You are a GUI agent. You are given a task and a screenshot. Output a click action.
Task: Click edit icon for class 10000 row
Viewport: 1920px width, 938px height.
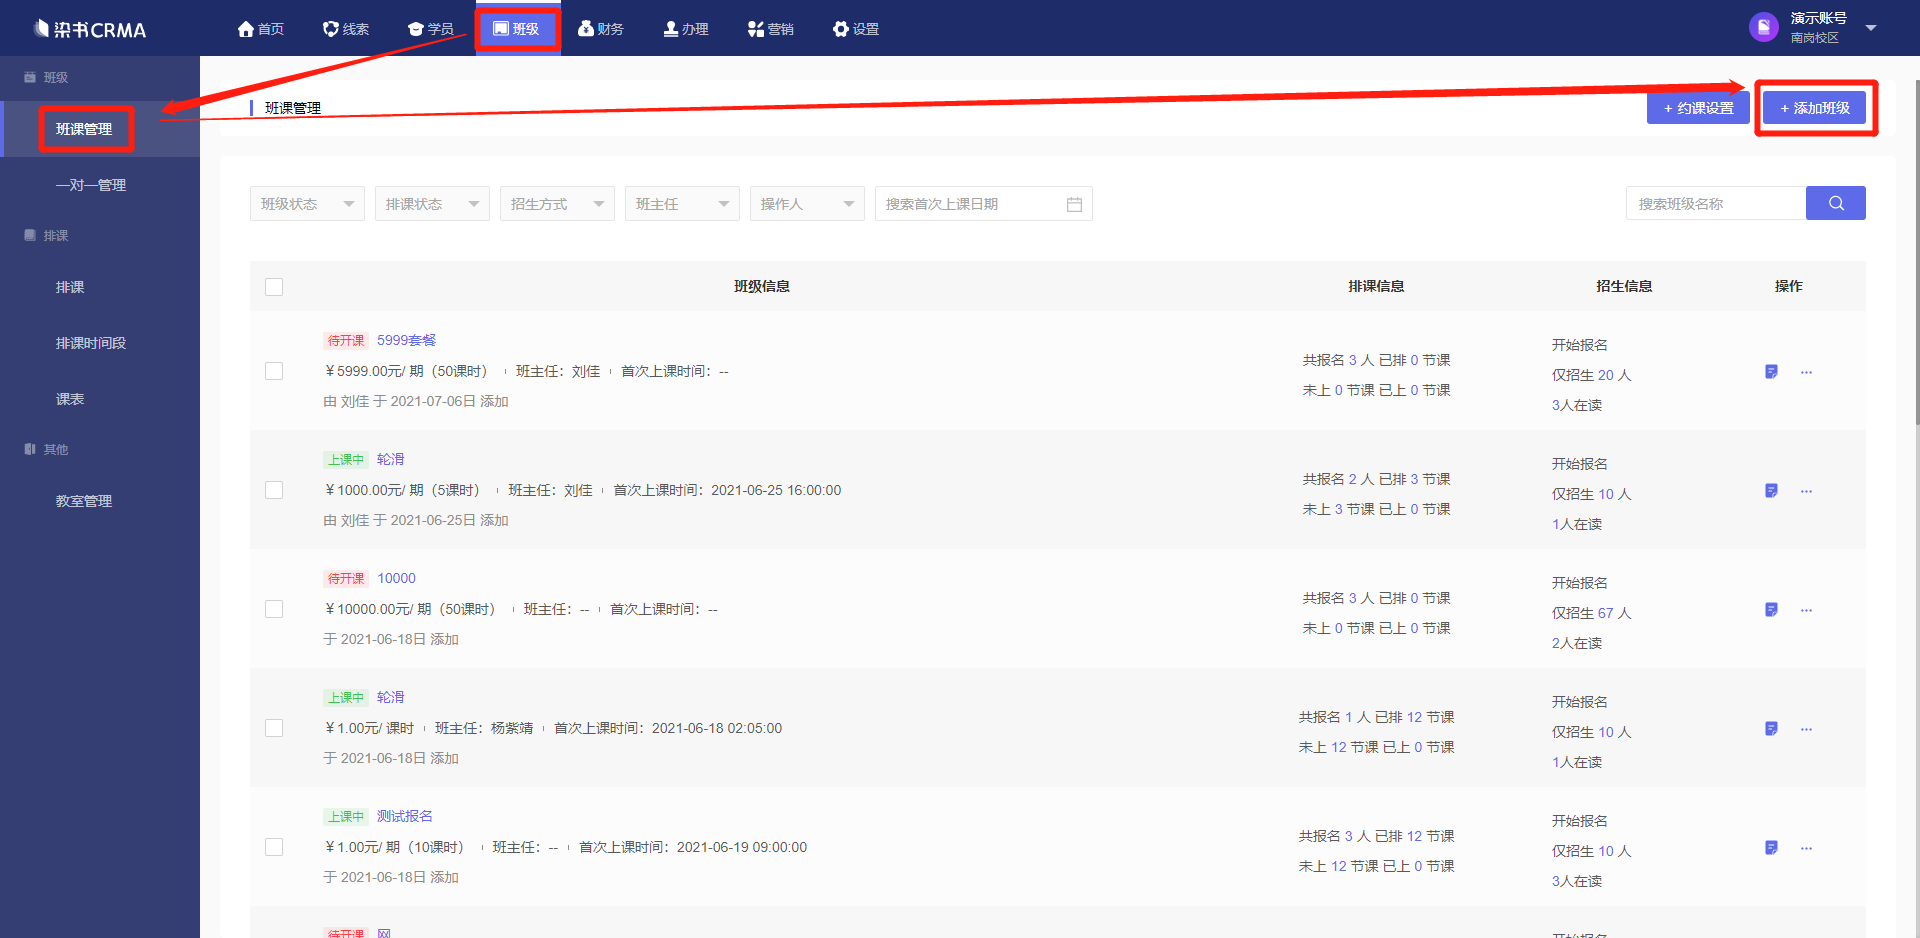click(1771, 610)
